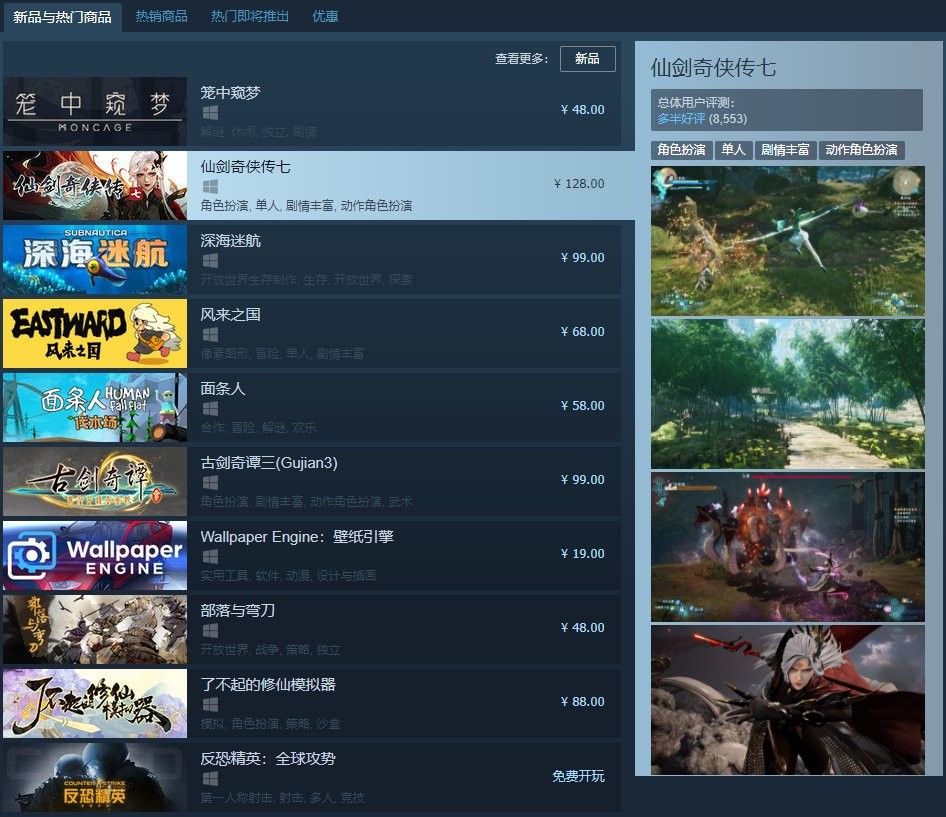The height and width of the screenshot is (817, 946).
Task: Select the 了不起的修仙模拟器 title
Action: coord(268,685)
